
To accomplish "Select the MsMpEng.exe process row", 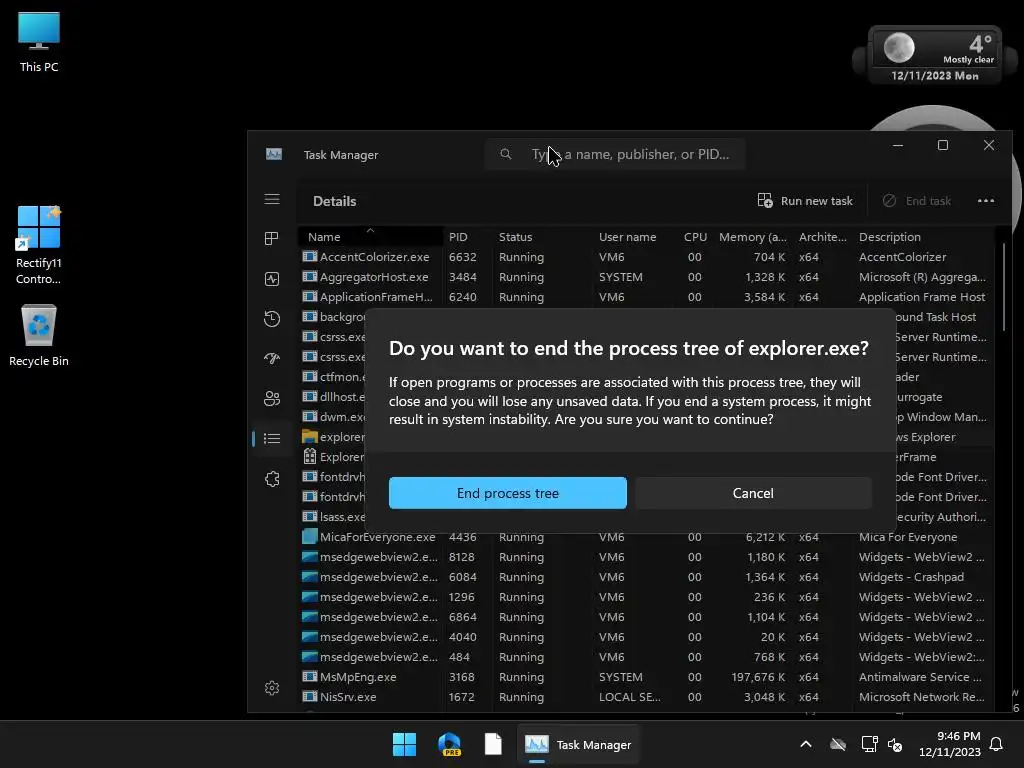I will [647, 677].
